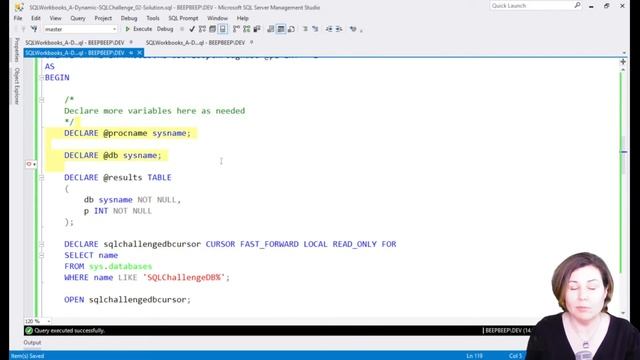Open the Project menu
640x360 pixels.
click(103, 18)
